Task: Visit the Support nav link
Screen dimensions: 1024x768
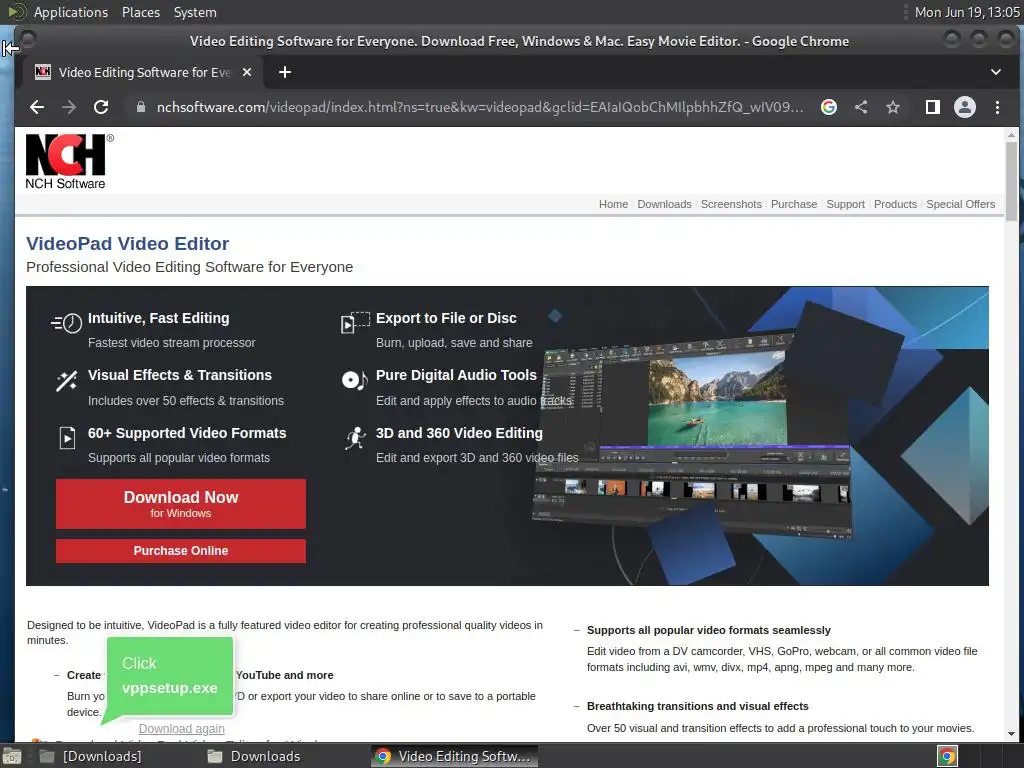Action: [x=845, y=204]
